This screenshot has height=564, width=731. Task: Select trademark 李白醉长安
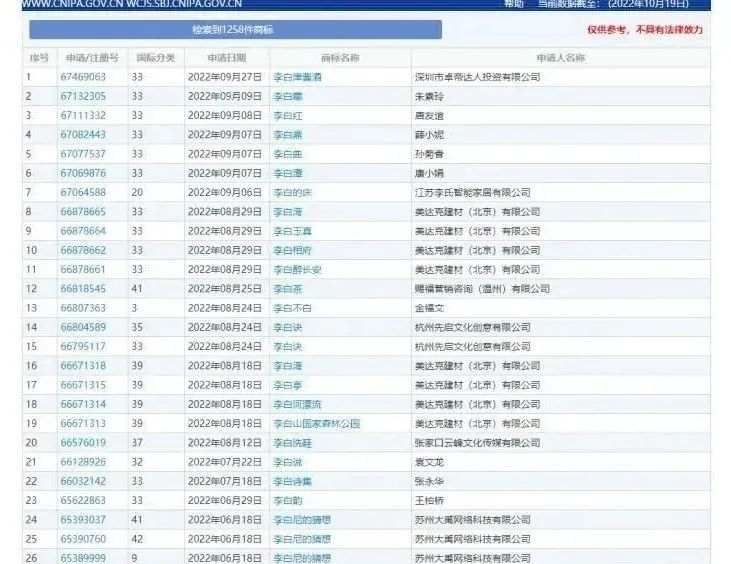(x=297, y=270)
